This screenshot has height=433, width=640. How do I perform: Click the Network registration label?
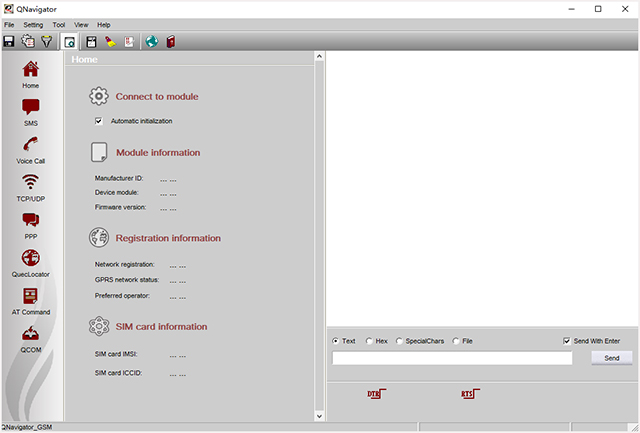point(124,264)
